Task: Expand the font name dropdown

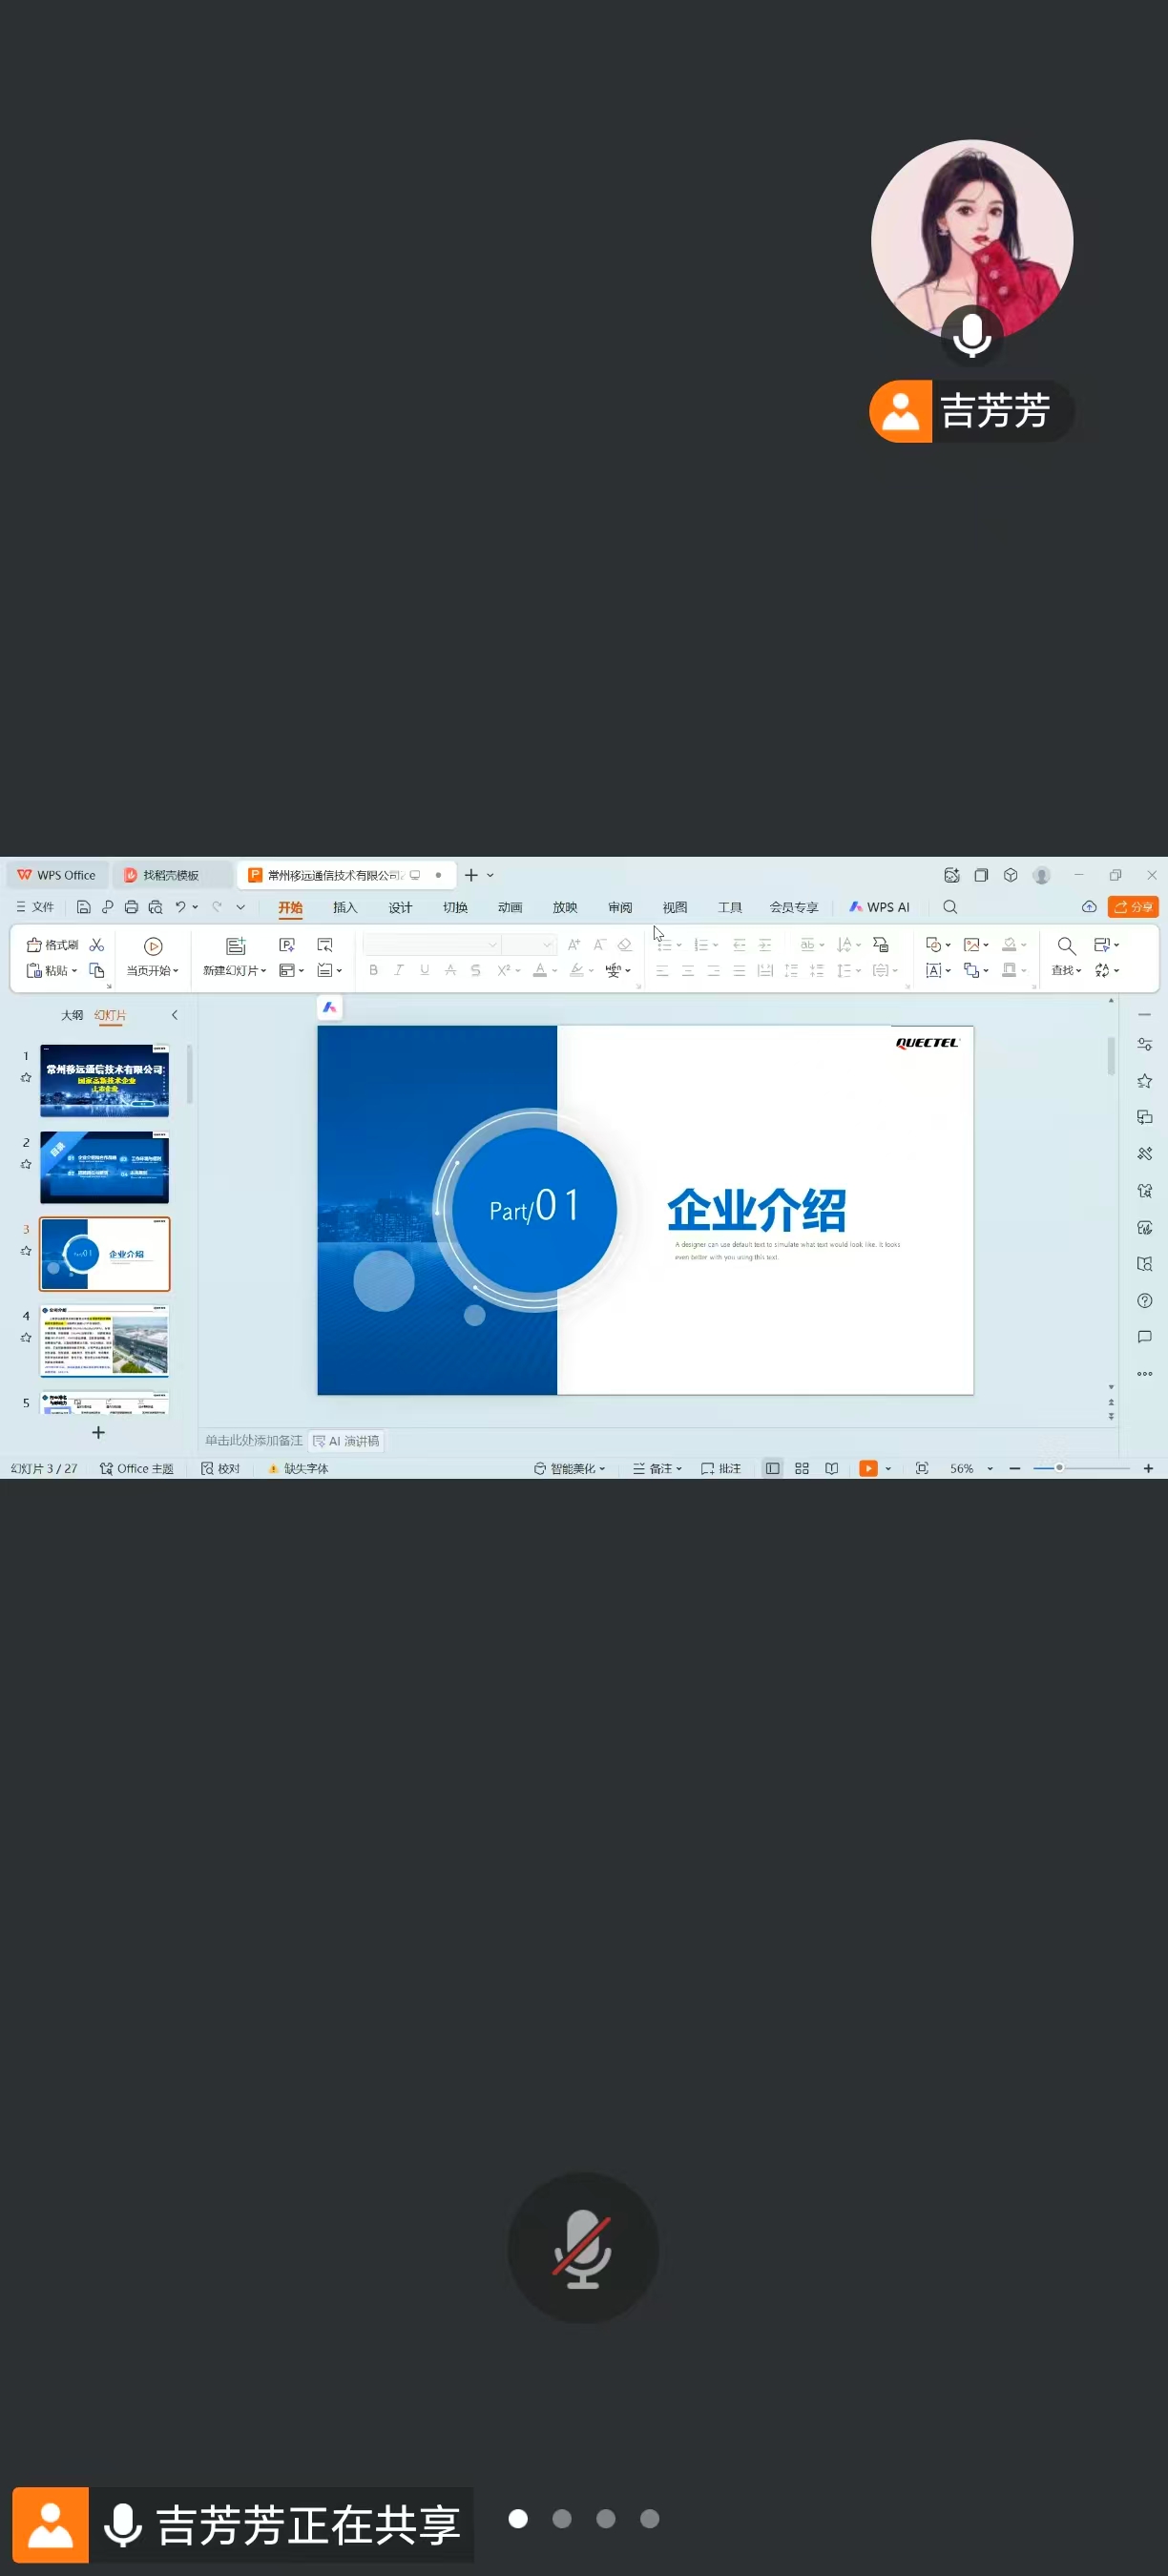Action: pos(492,944)
